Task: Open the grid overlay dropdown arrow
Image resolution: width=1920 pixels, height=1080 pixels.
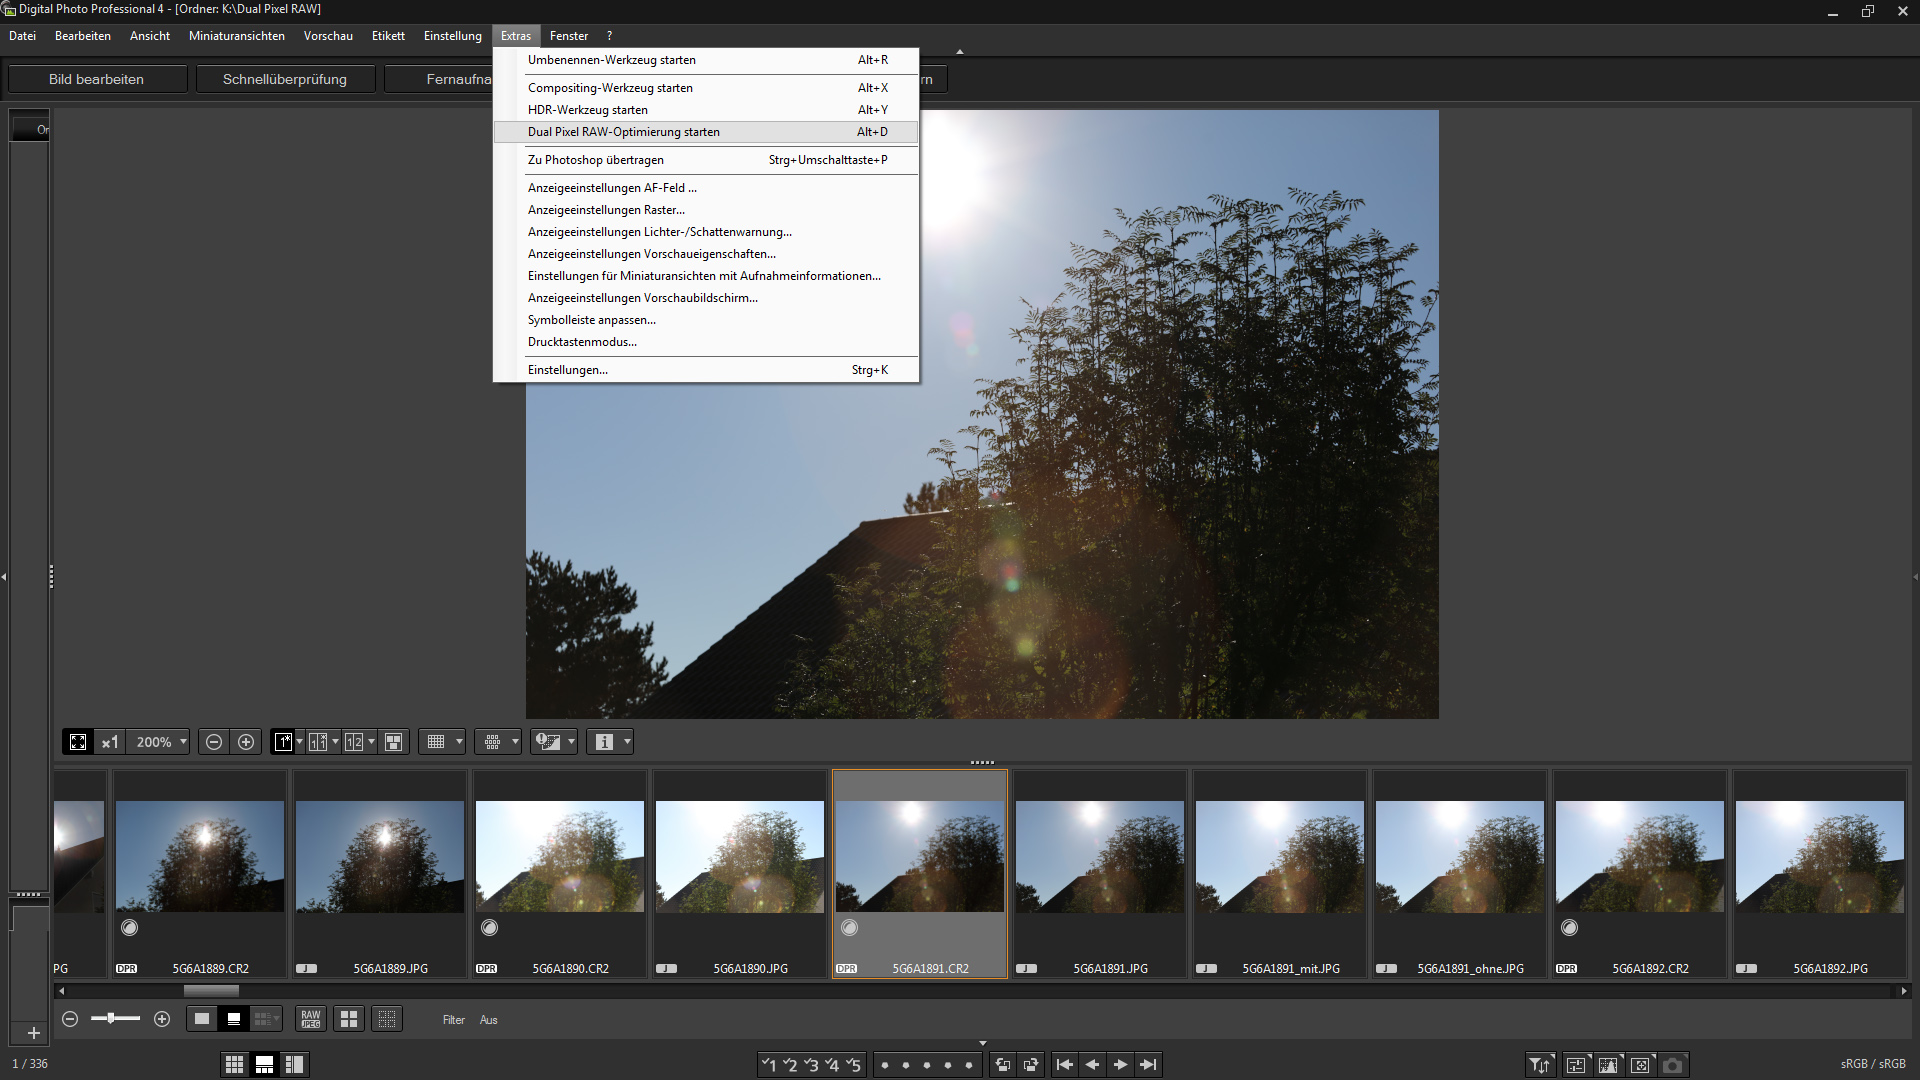Action: click(x=459, y=742)
